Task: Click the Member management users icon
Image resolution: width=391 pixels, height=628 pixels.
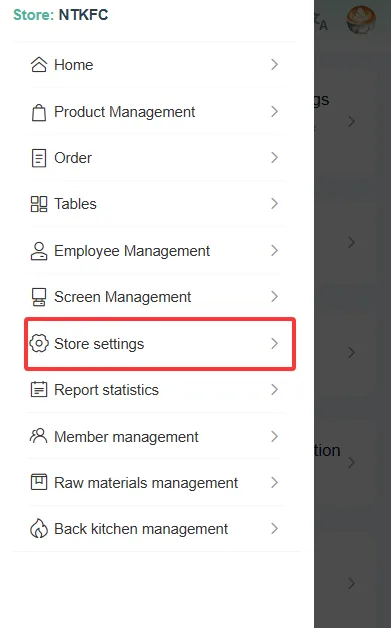Action: point(39,436)
